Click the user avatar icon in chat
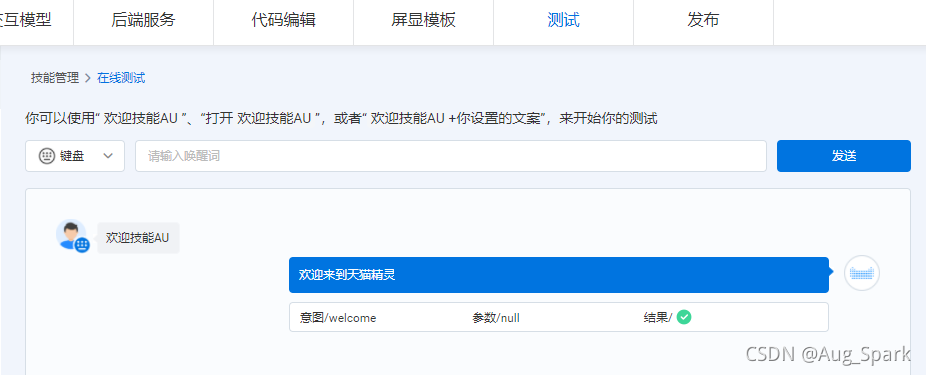The width and height of the screenshot is (926, 375). 72,236
